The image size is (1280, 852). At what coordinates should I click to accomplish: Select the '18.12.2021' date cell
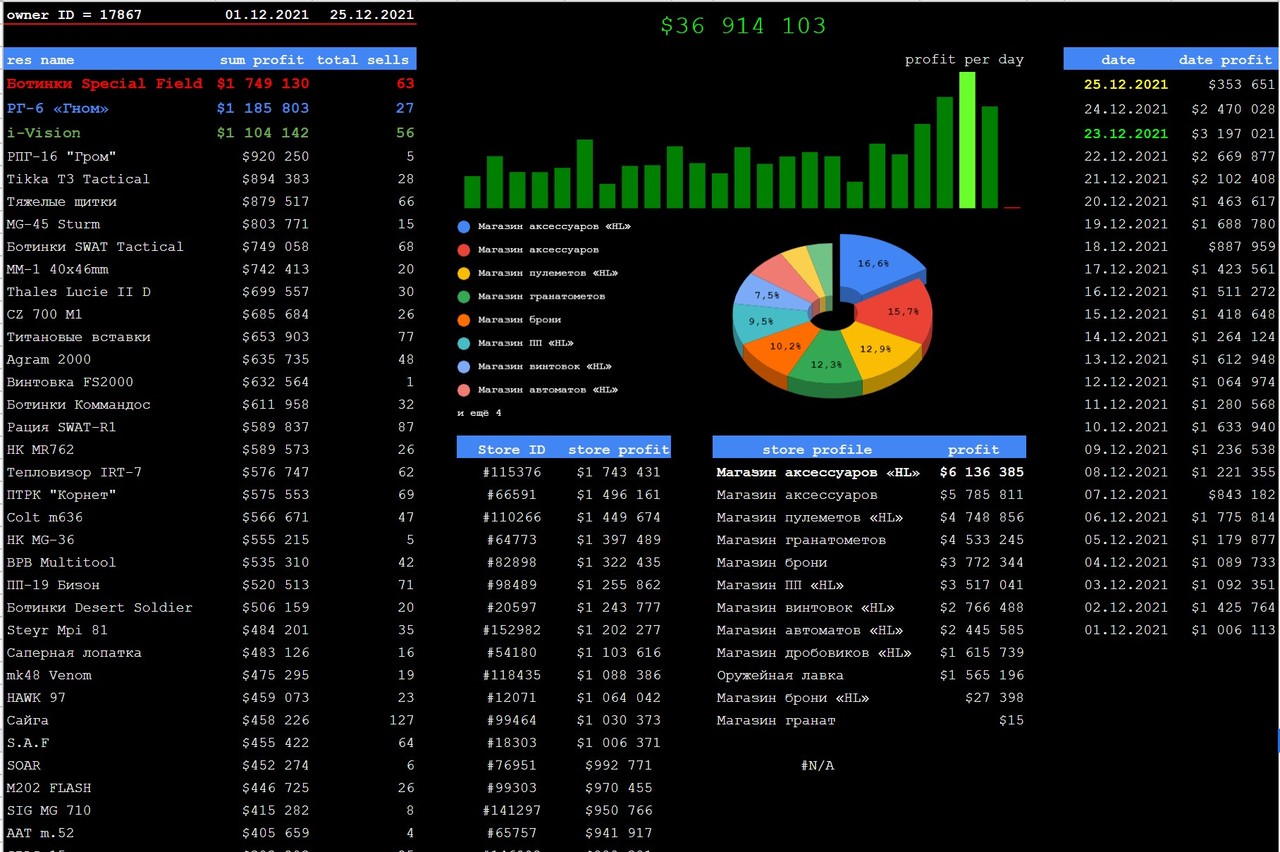coord(1126,247)
